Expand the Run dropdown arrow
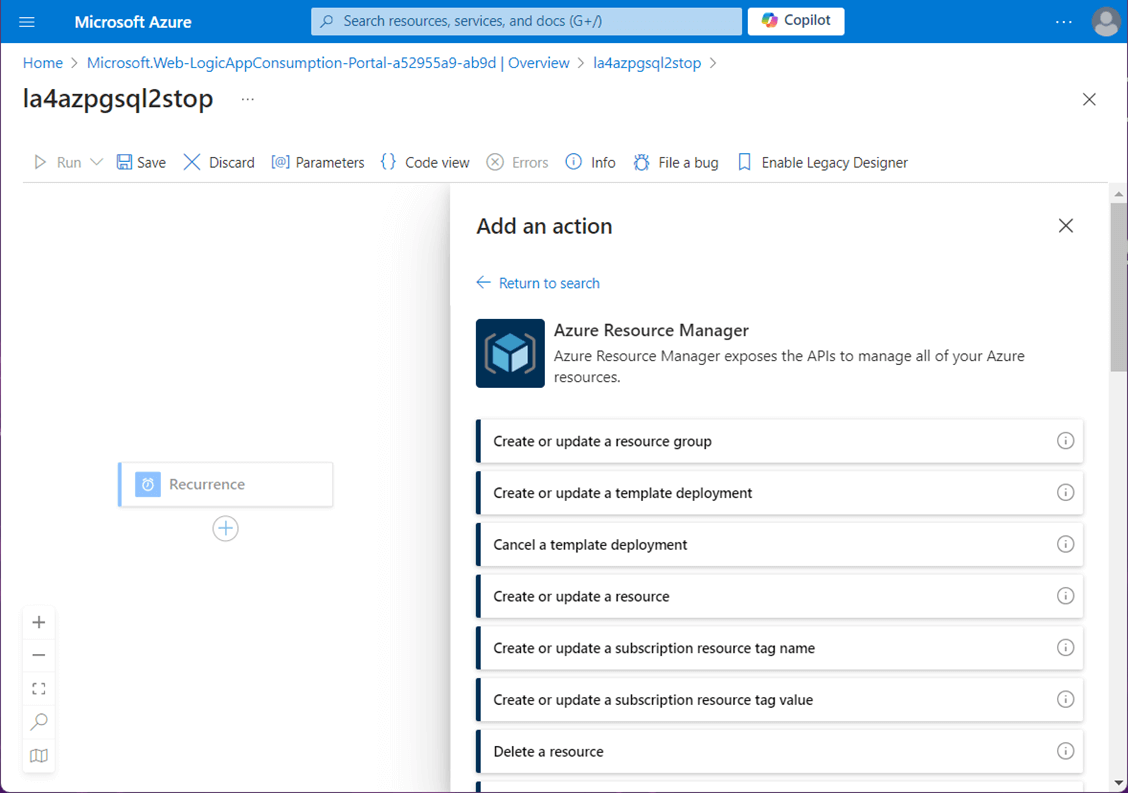Screen dimensions: 1128x793 97,162
